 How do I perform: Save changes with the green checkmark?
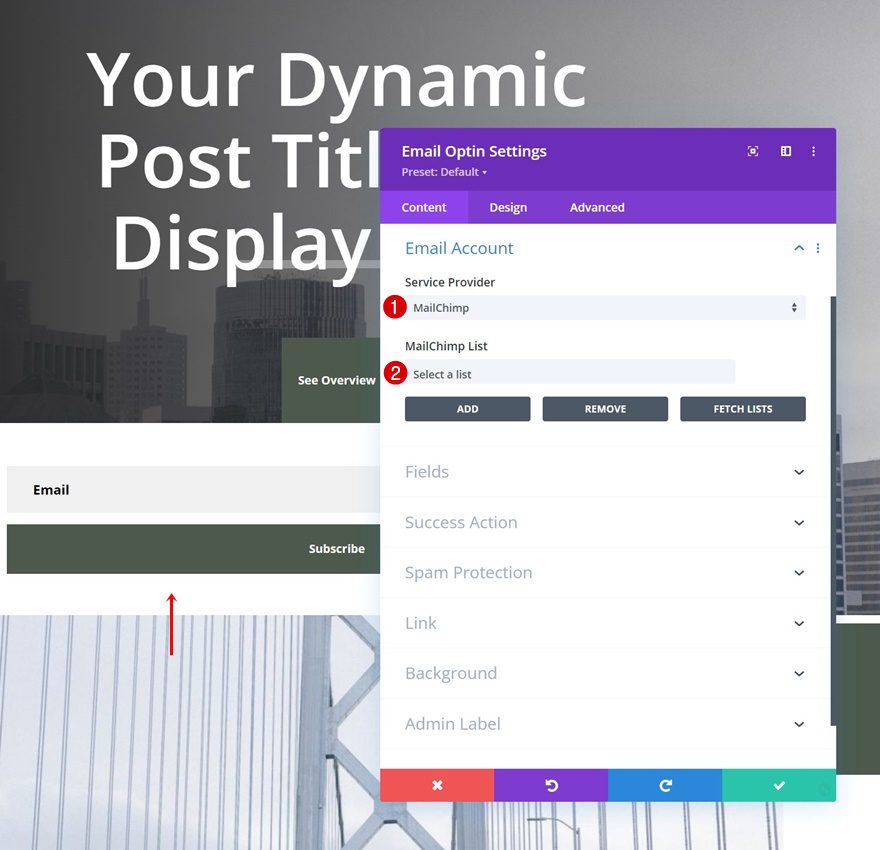[x=779, y=786]
